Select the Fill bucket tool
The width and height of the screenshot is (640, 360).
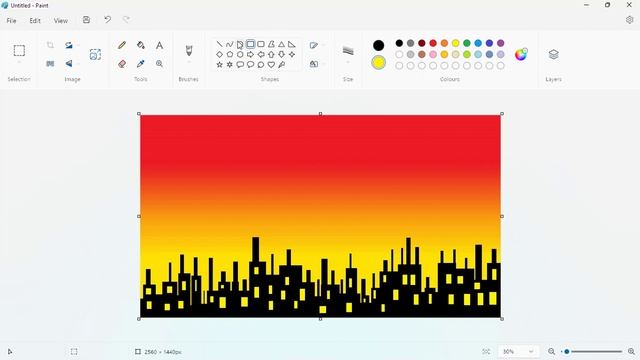141,45
